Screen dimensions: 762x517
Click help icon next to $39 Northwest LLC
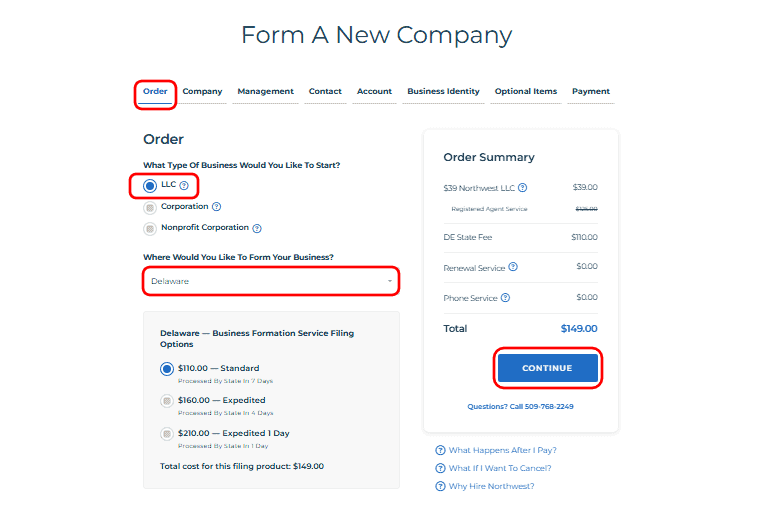(x=523, y=187)
